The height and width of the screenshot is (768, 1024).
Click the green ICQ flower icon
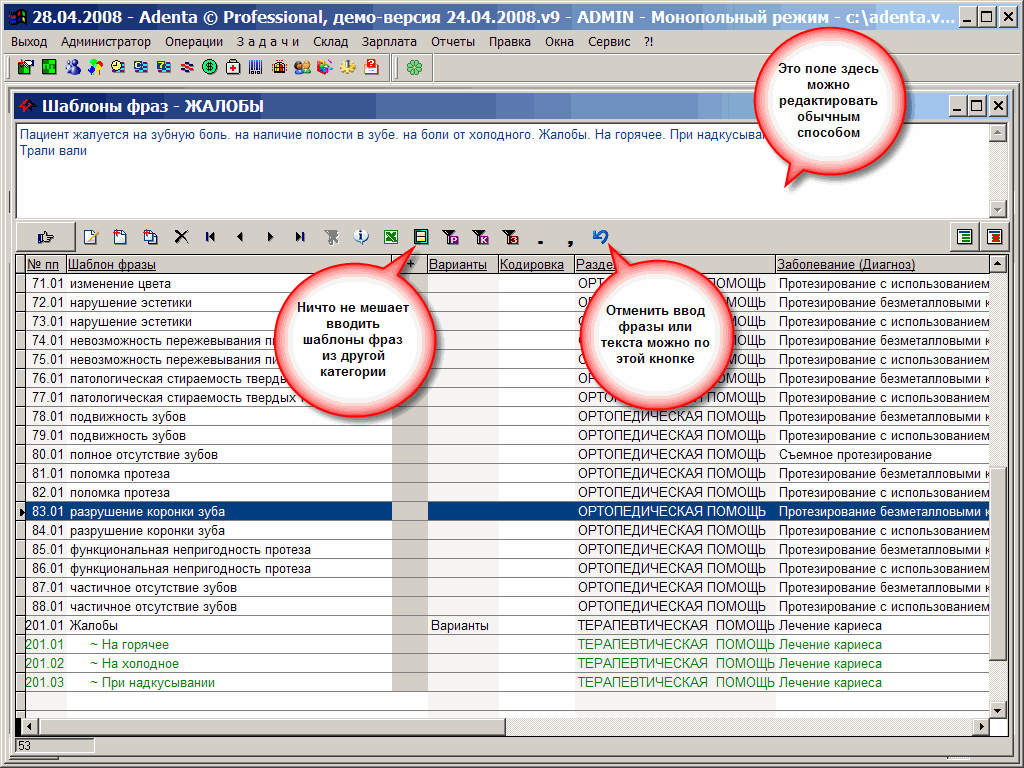413,67
